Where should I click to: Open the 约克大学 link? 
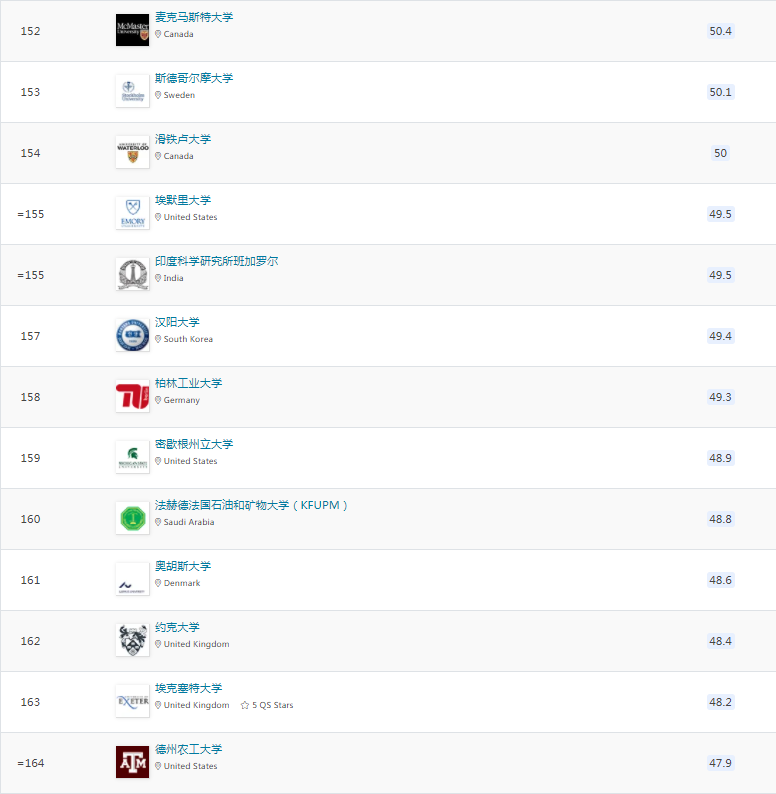click(177, 627)
